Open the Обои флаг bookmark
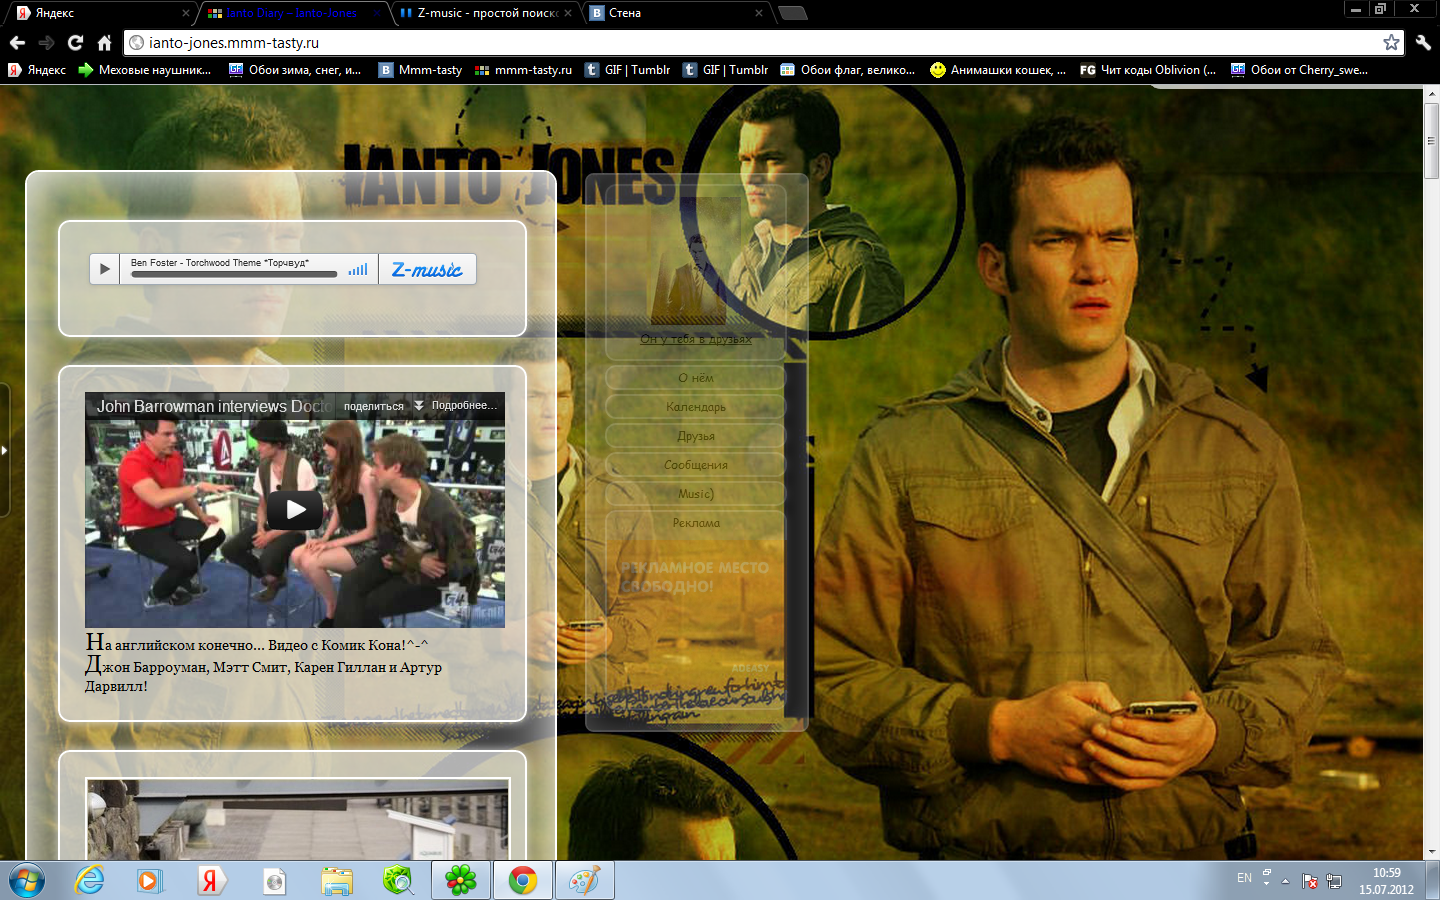1440x900 pixels. click(848, 70)
